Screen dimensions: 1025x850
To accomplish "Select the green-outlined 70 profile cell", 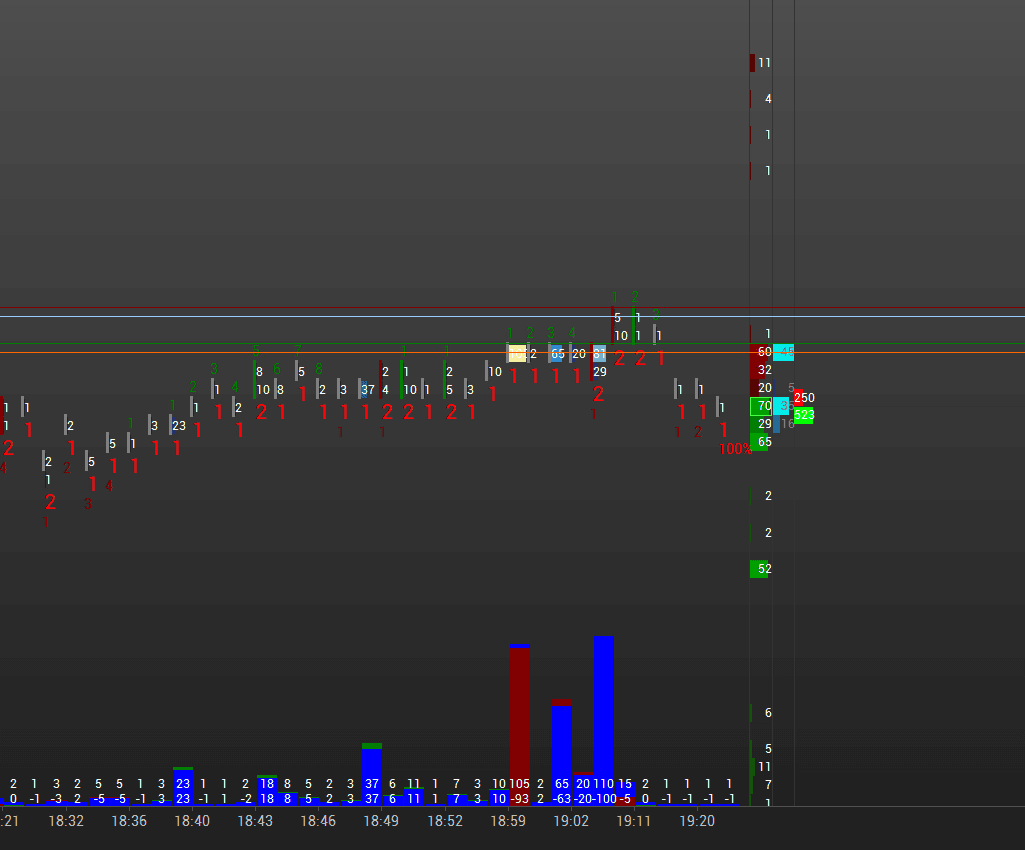I will [x=761, y=406].
